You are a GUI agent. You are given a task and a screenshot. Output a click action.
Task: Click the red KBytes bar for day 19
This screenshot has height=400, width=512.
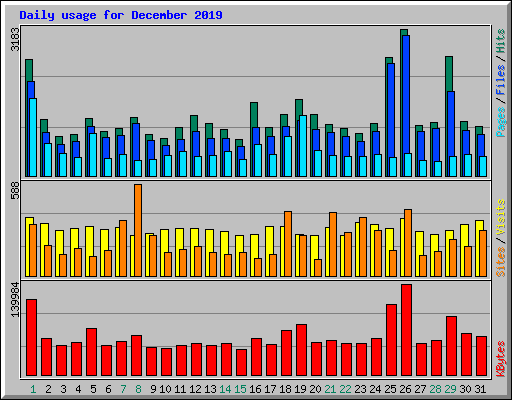tap(301, 350)
